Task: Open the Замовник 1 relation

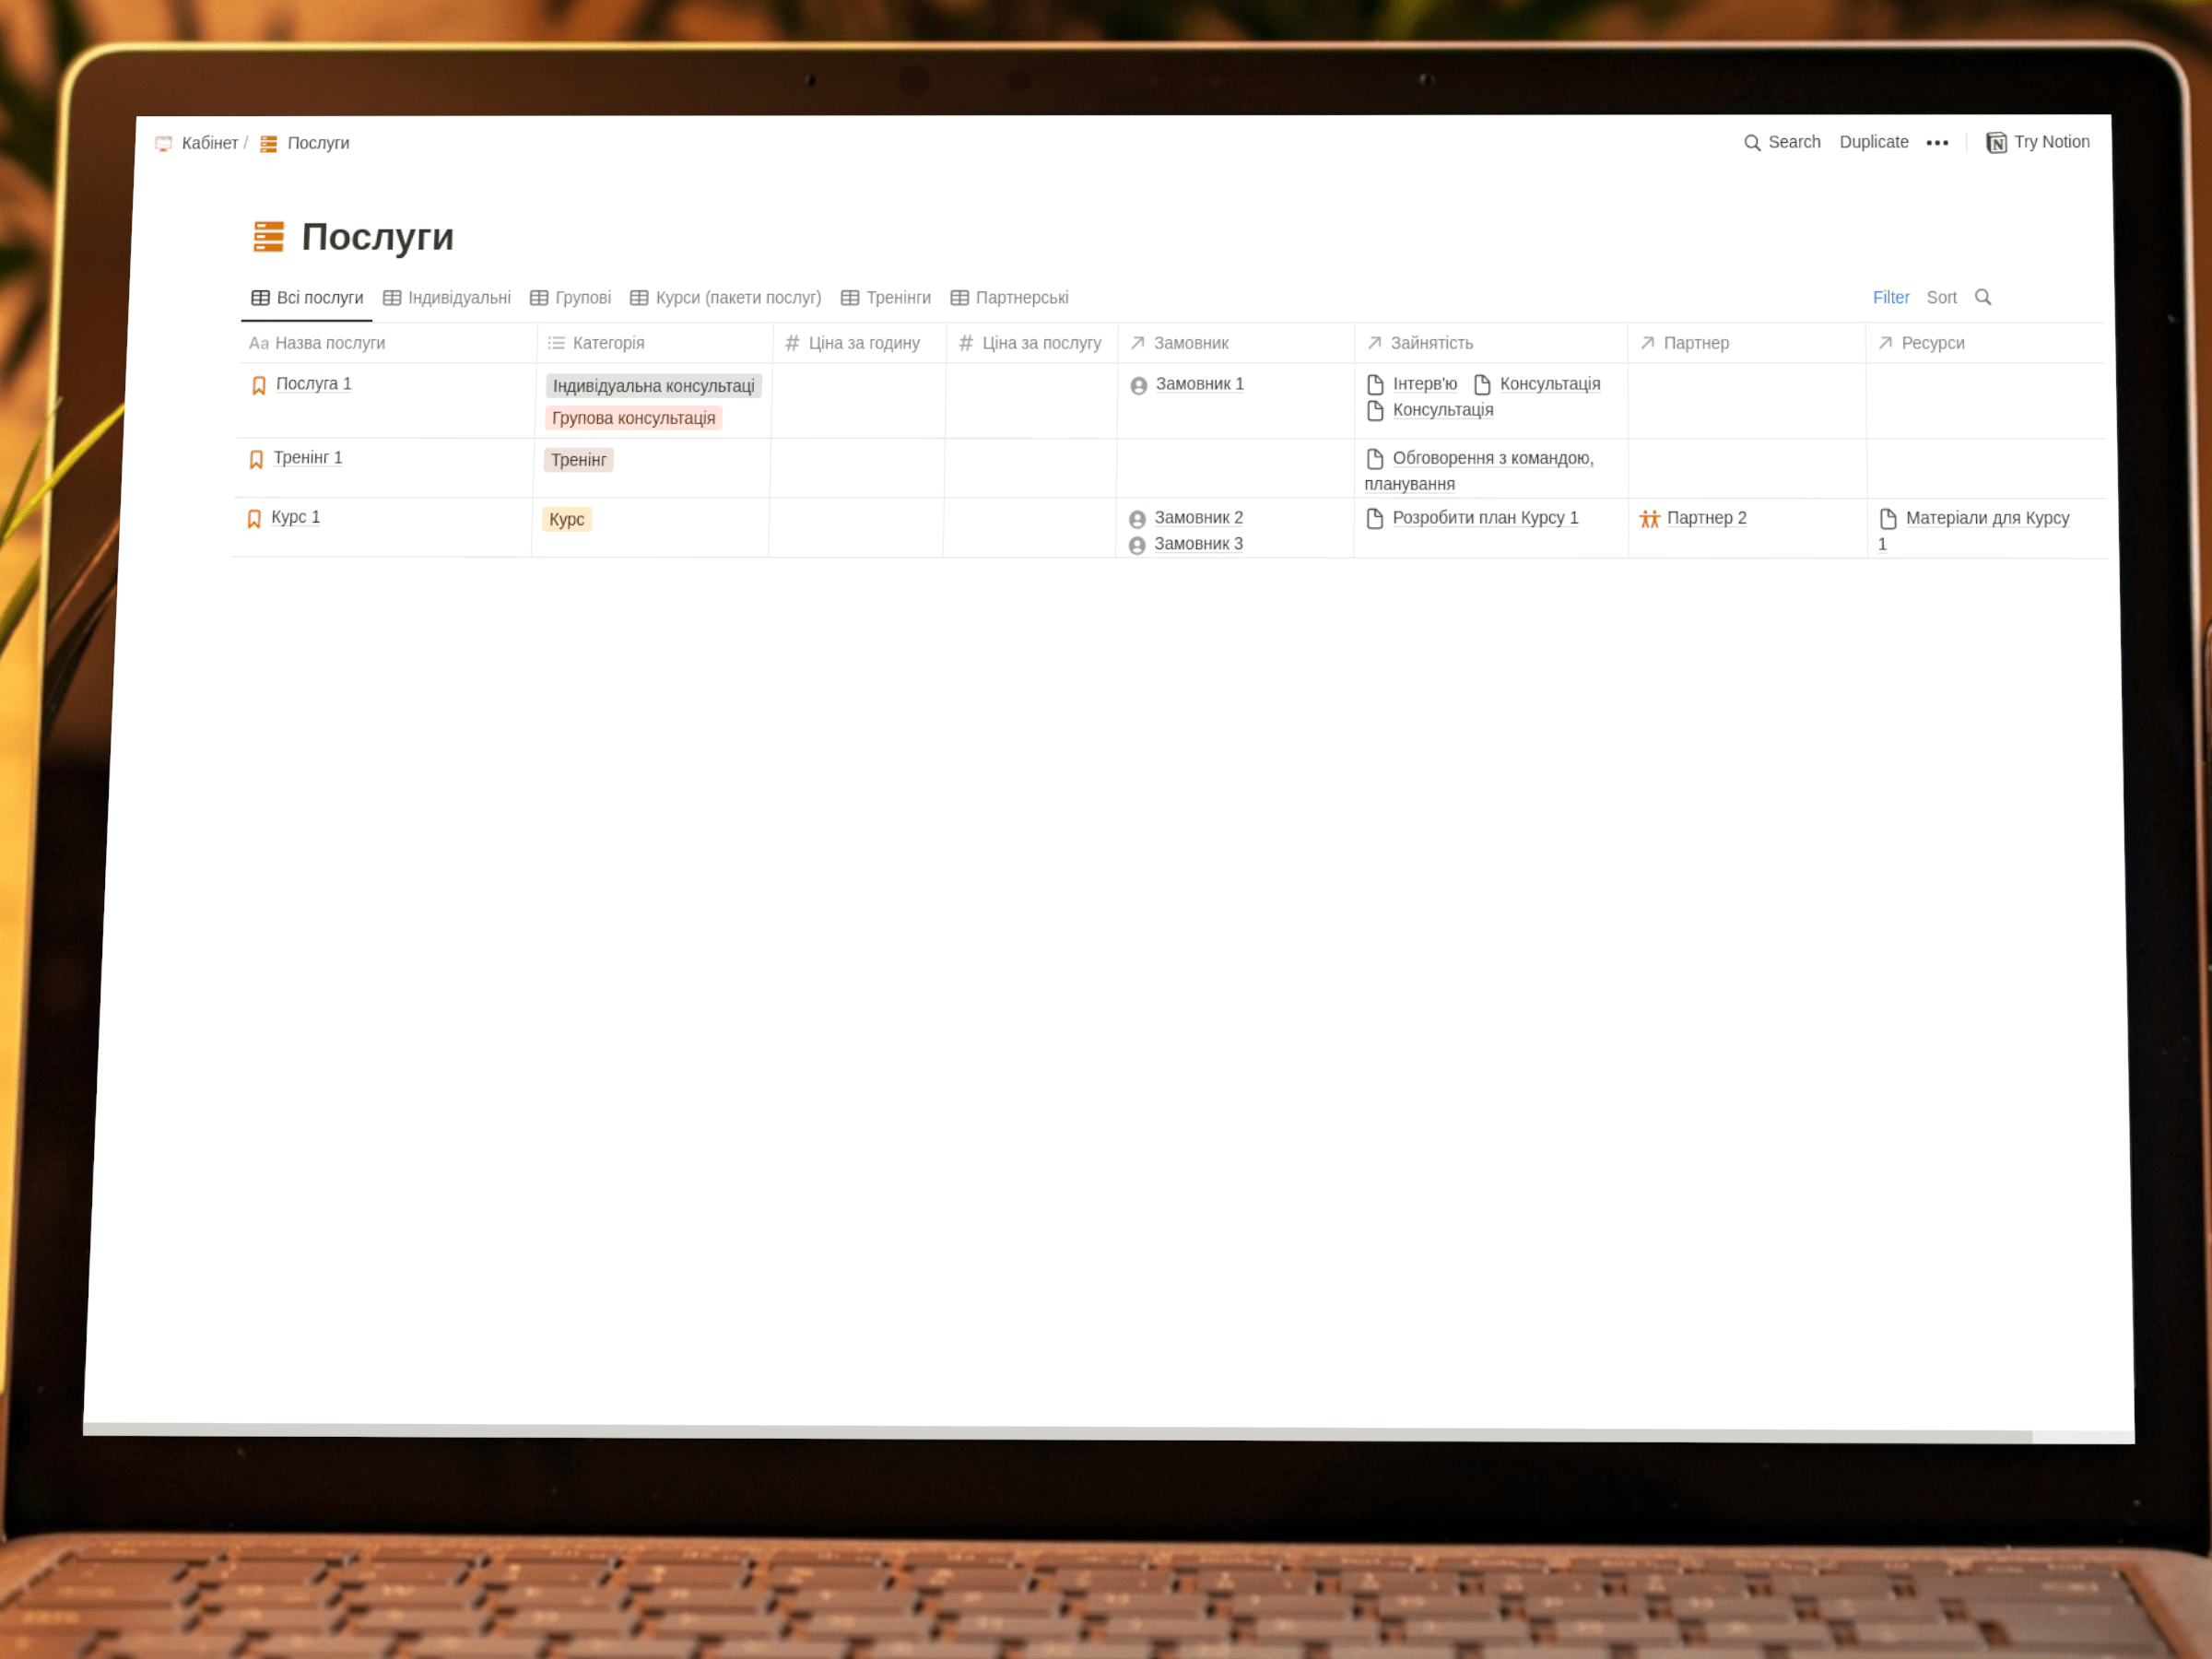Action: [x=1199, y=384]
